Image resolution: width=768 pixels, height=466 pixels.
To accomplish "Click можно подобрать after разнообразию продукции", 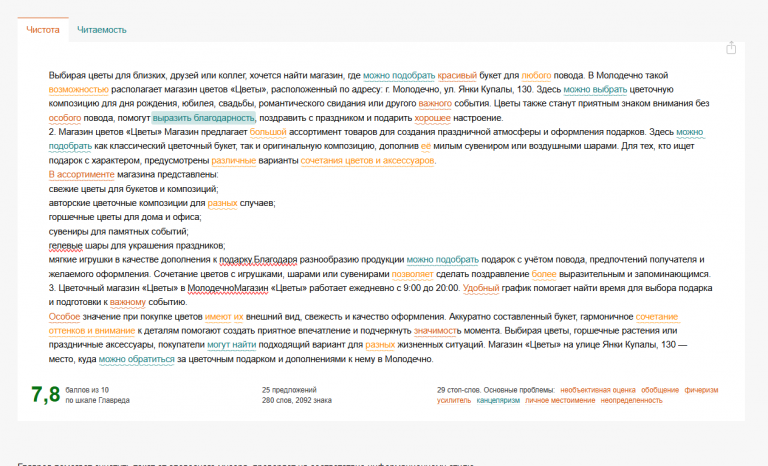I will 443,260.
